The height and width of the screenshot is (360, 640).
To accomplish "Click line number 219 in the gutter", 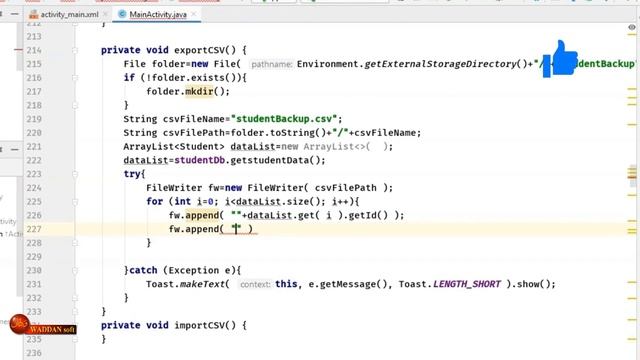I will [x=34, y=119].
